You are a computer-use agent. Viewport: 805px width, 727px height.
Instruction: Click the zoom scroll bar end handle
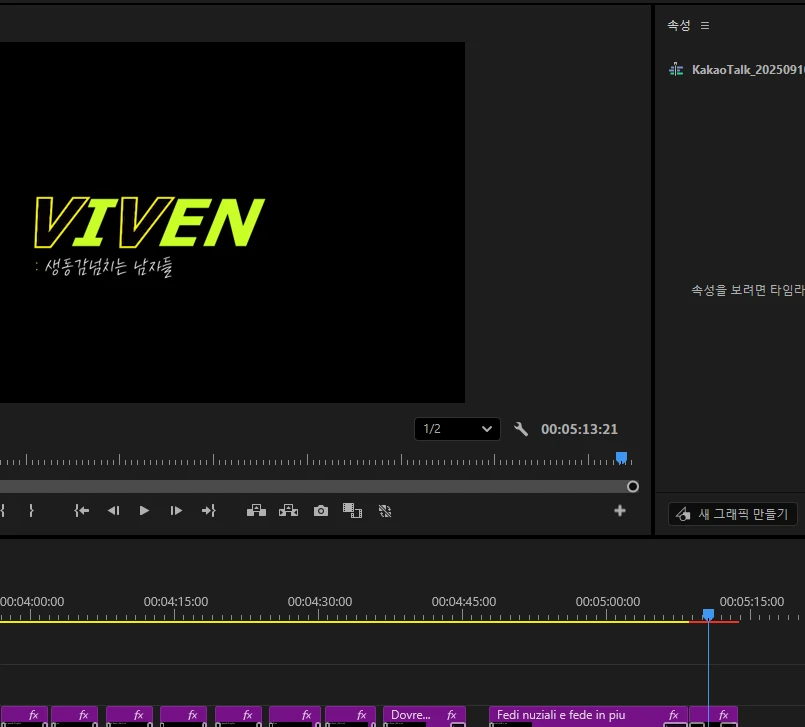633,486
